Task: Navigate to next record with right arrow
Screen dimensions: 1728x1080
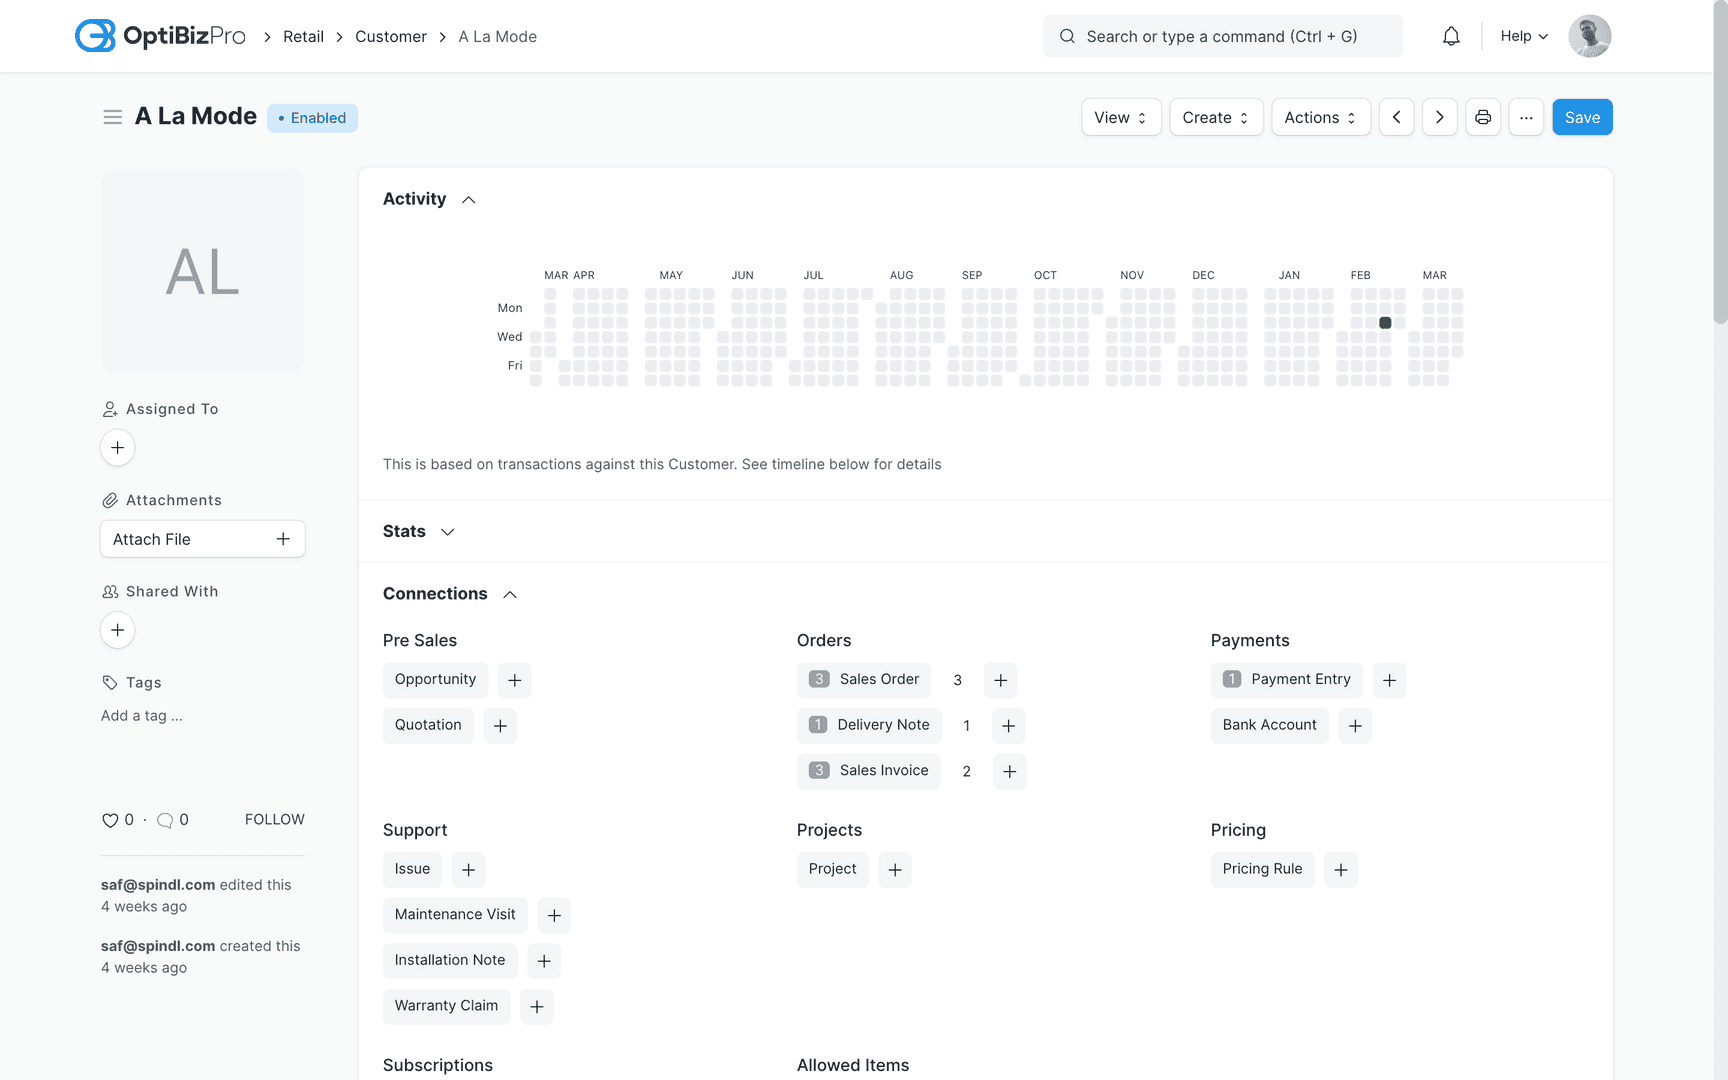Action: (1440, 117)
